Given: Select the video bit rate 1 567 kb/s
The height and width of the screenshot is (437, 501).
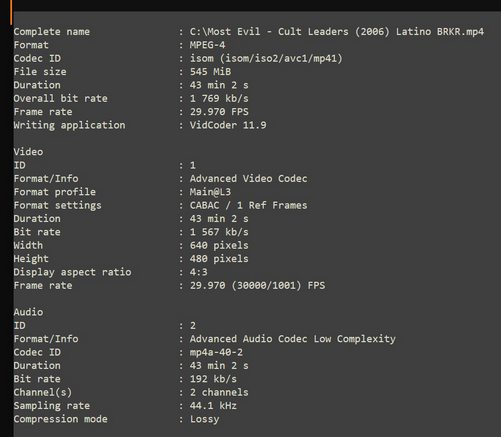Looking at the screenshot, I should coord(219,232).
